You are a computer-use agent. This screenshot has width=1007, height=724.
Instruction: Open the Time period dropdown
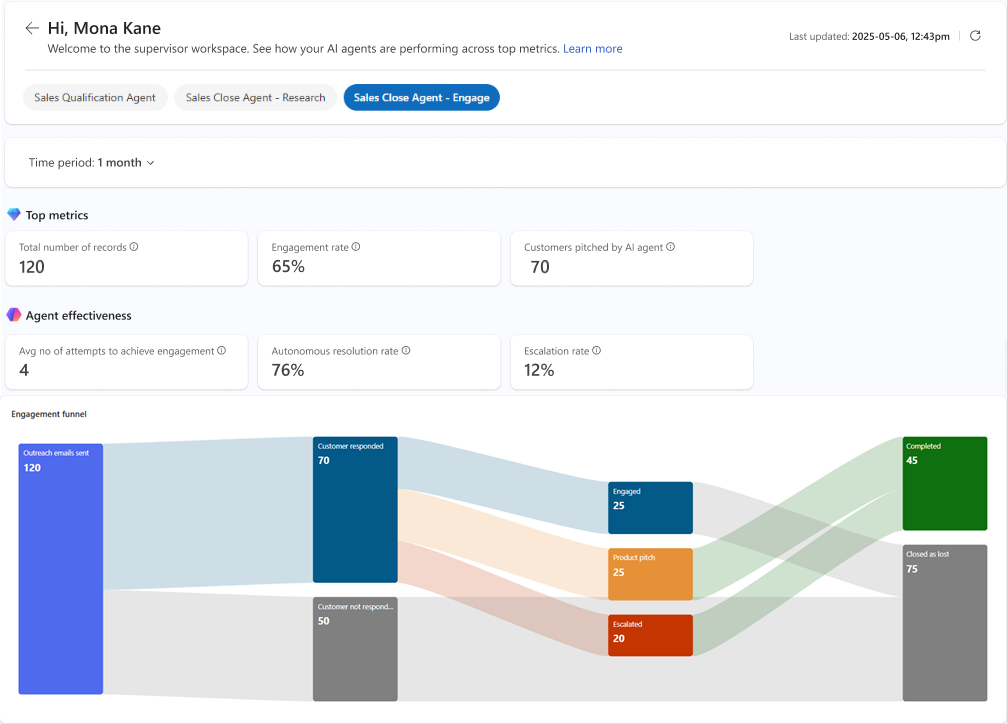coord(92,162)
